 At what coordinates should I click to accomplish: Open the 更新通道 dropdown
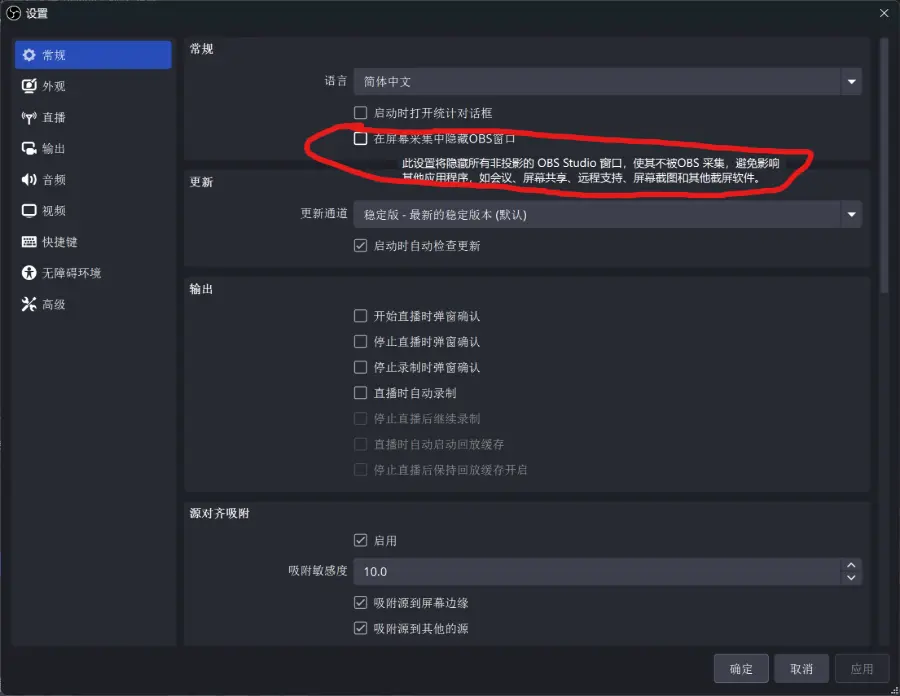[607, 215]
